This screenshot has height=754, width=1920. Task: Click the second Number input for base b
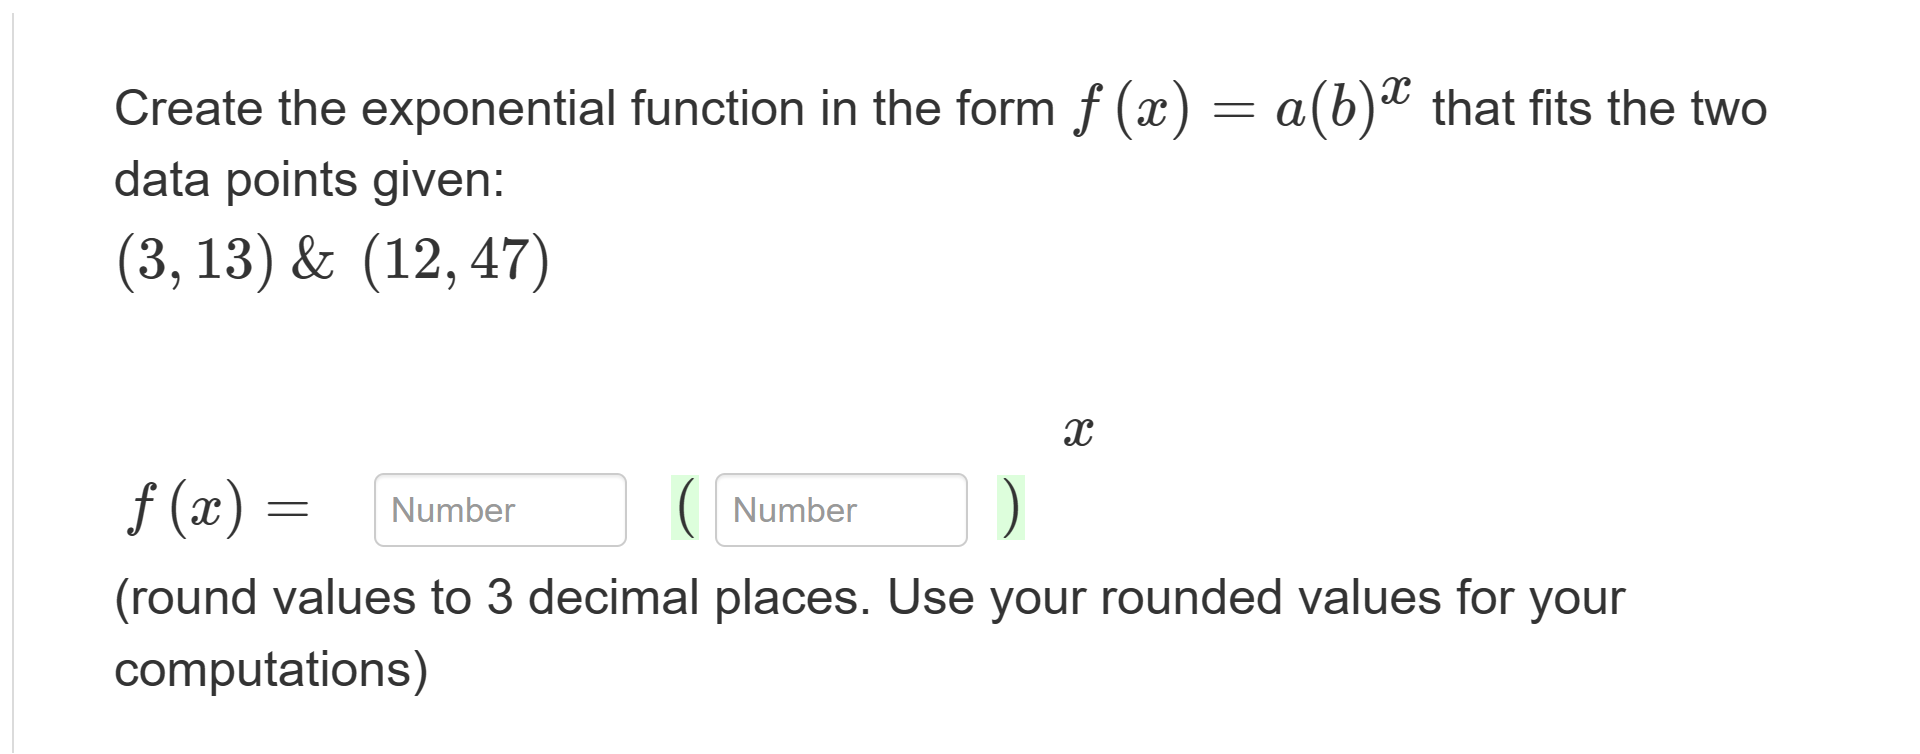point(840,511)
